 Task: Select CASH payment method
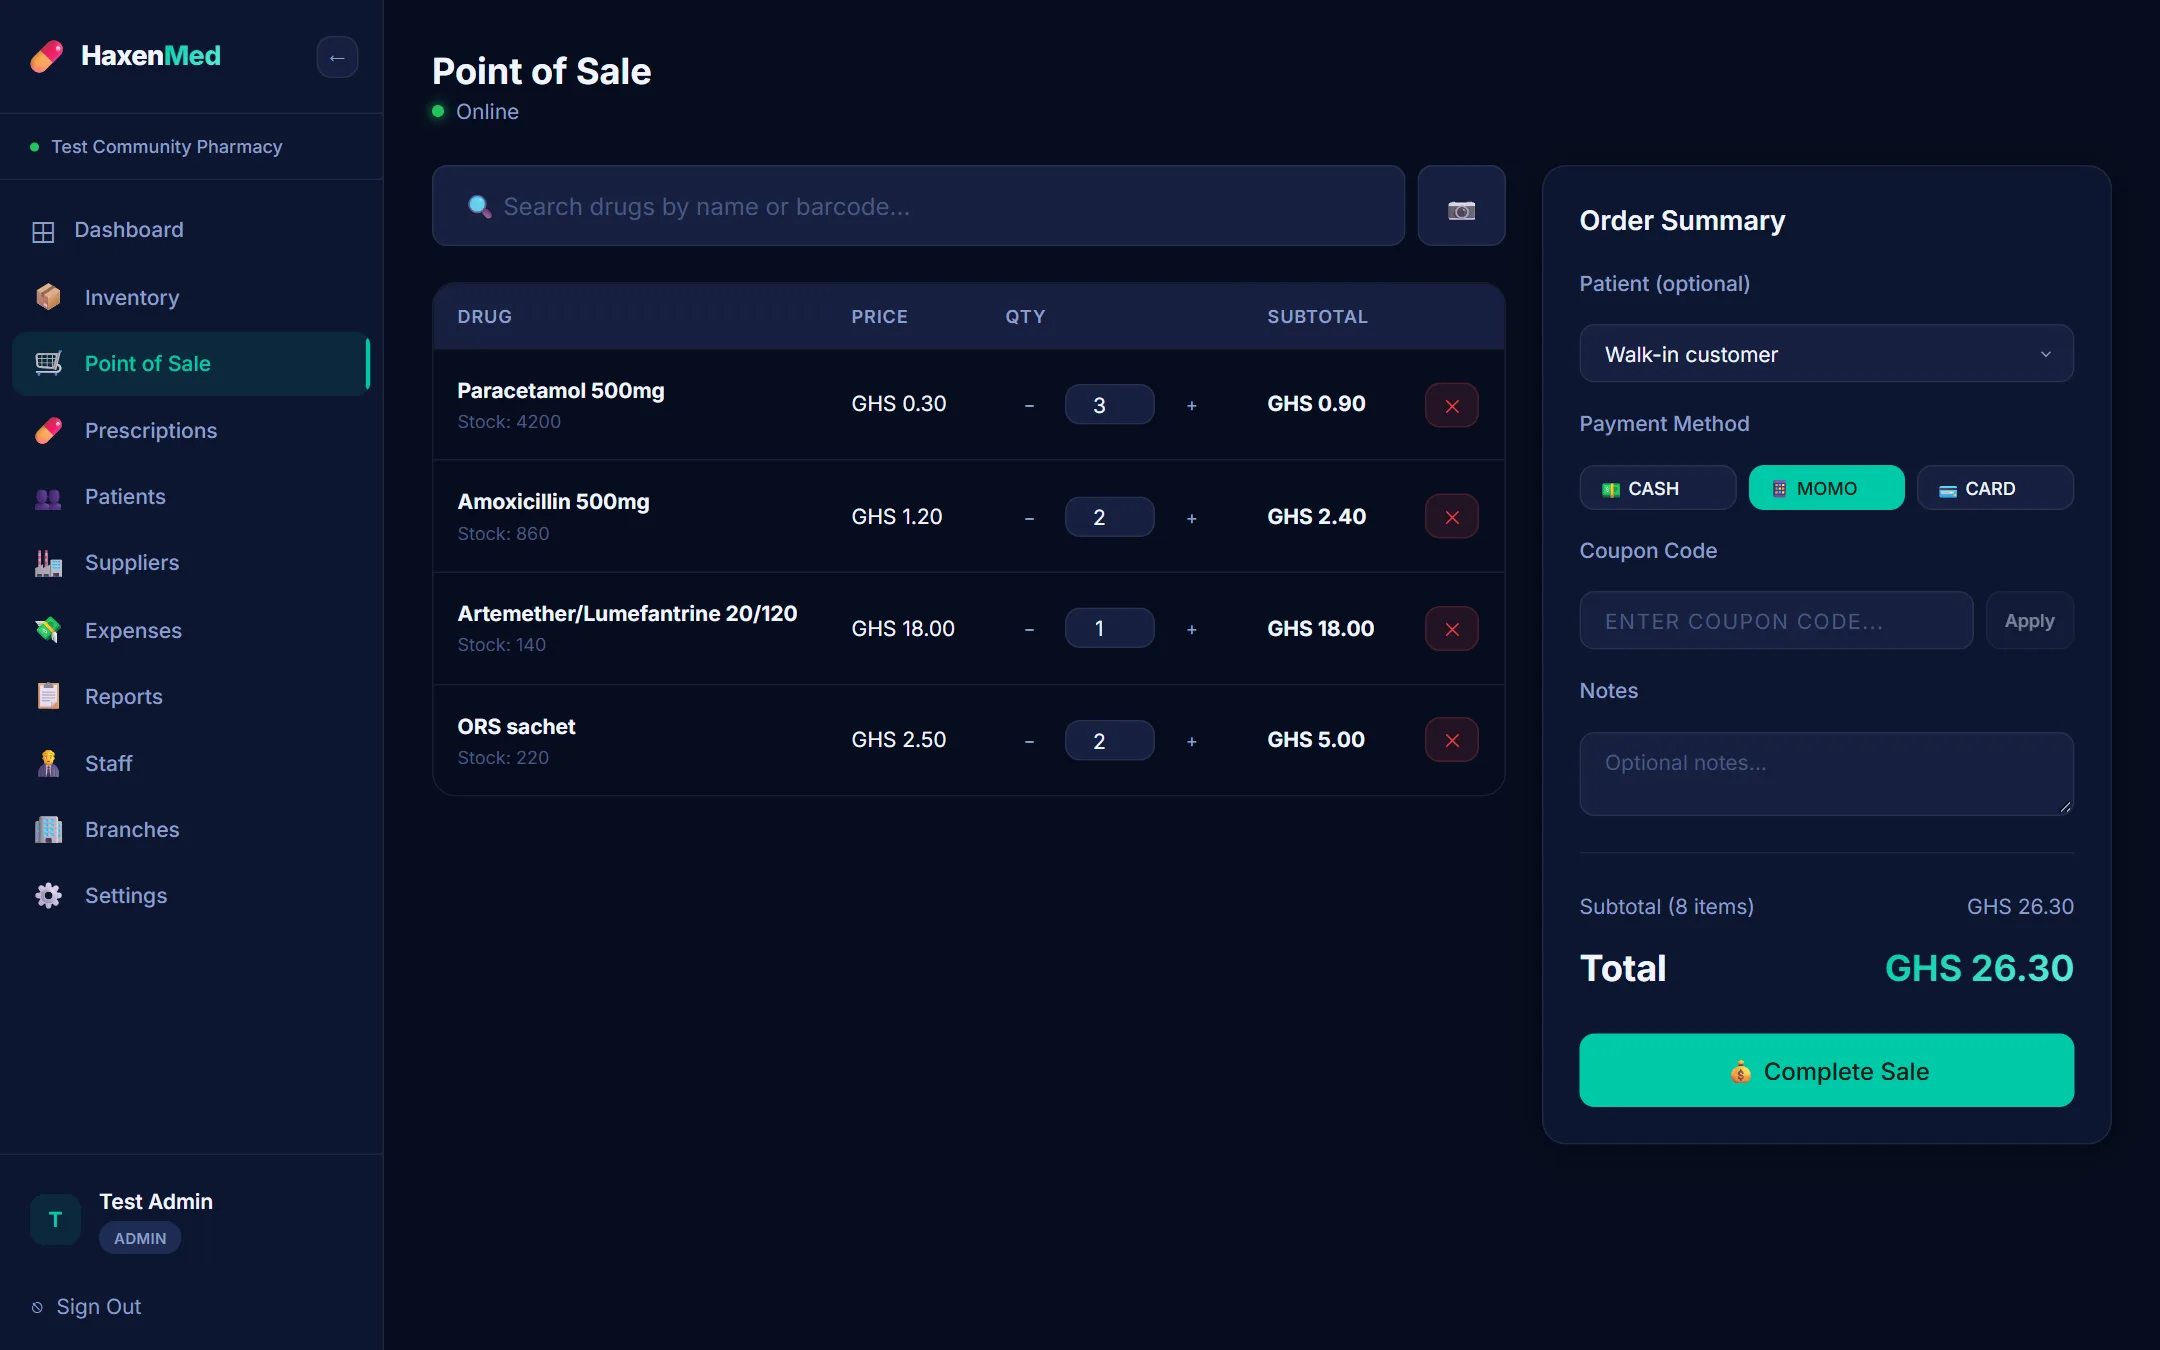[1657, 488]
